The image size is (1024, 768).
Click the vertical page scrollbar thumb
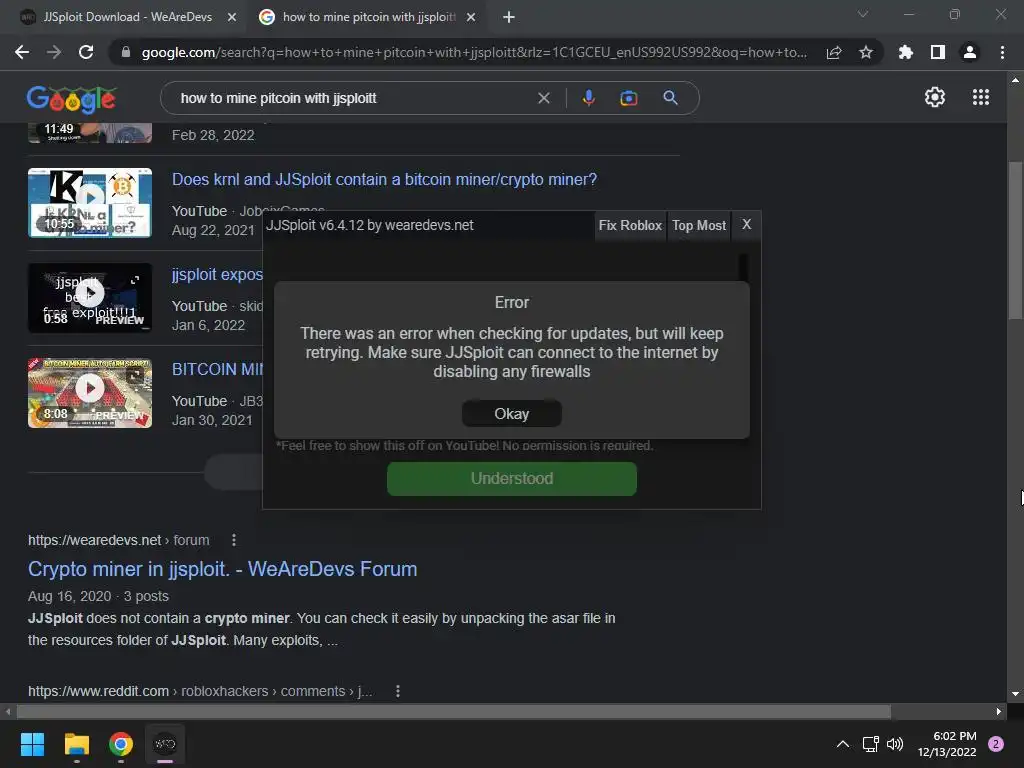pyautogui.click(x=1015, y=240)
